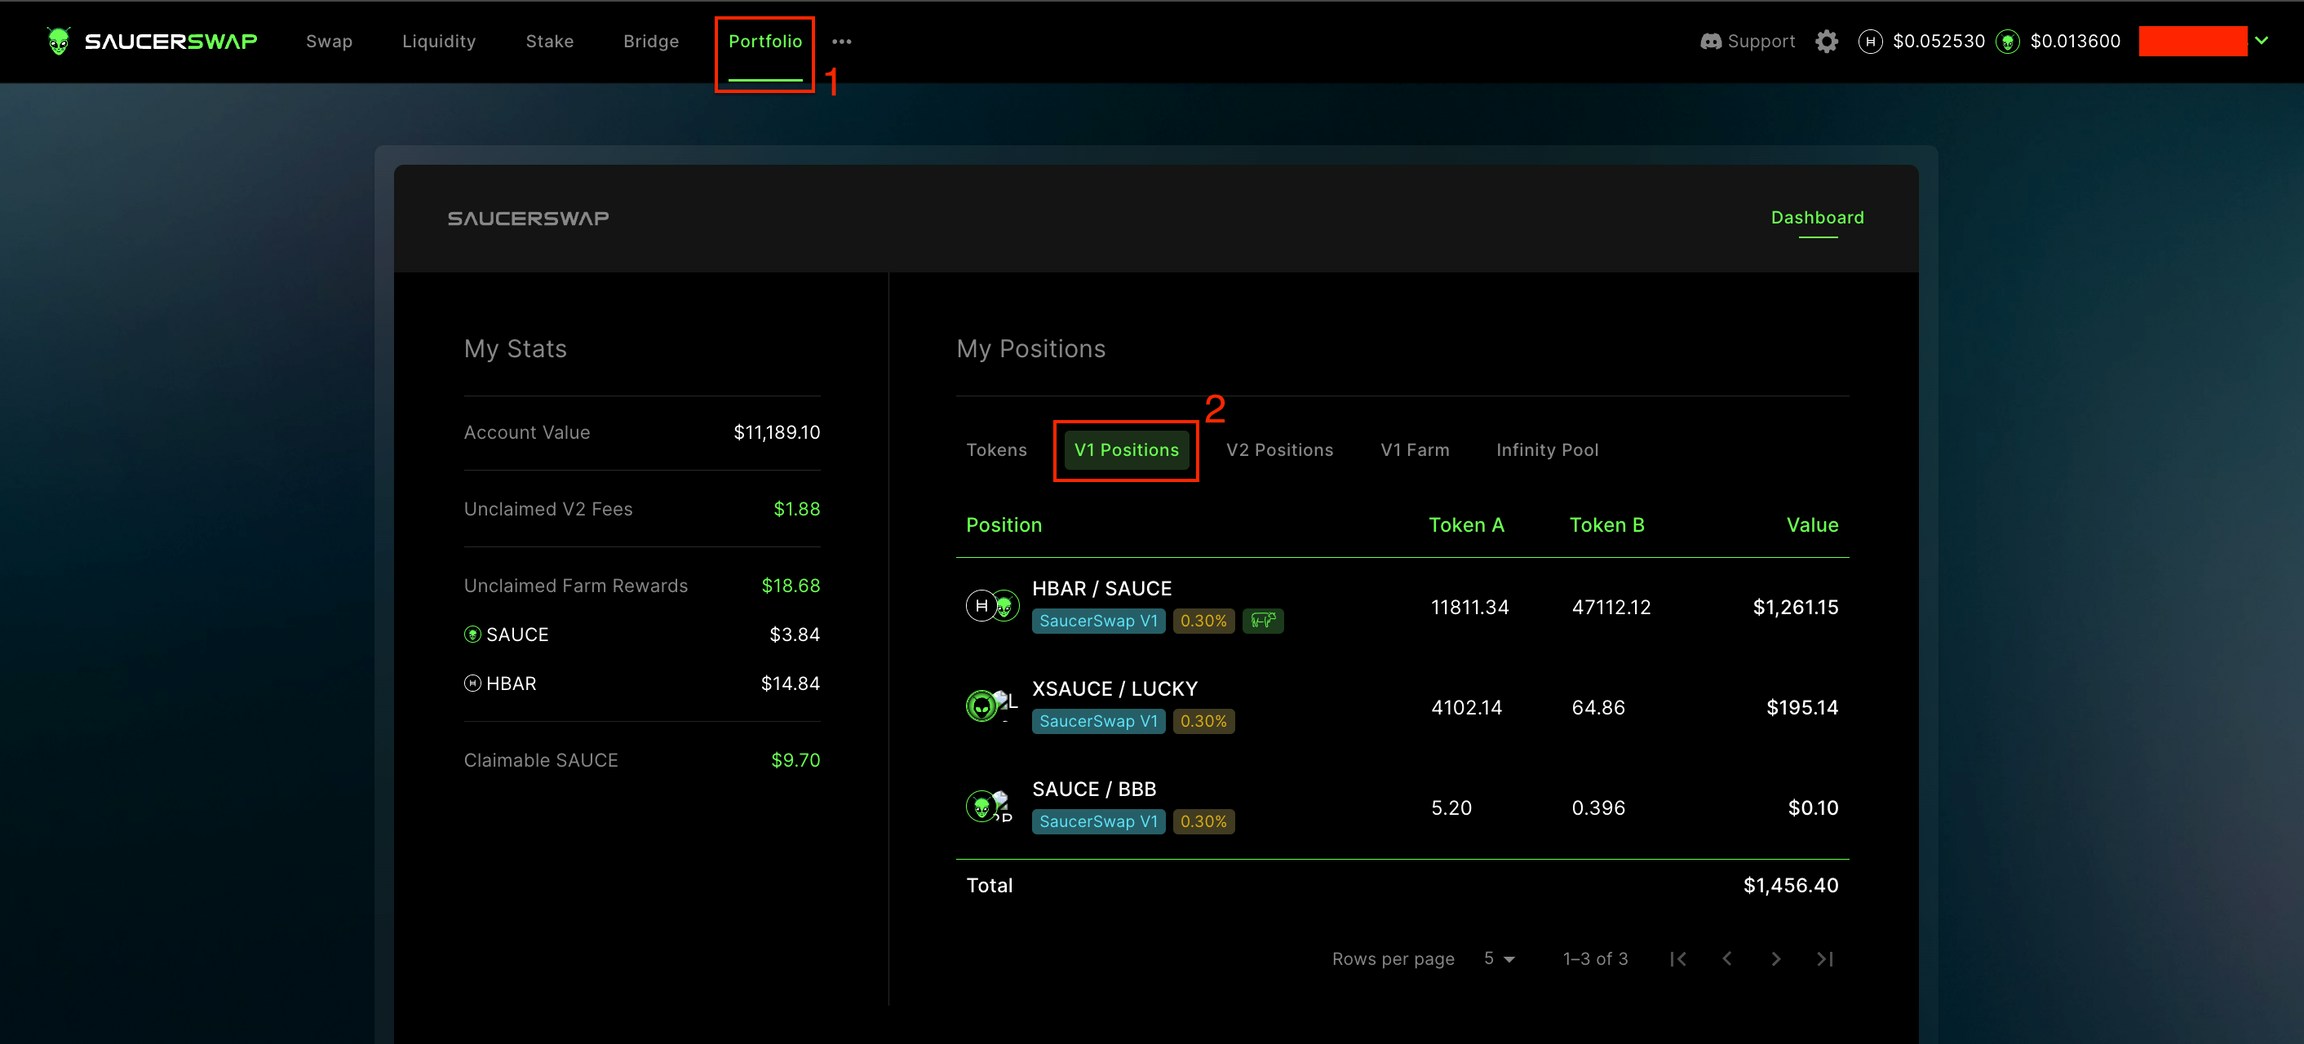Open the rows per page dropdown

point(1499,959)
